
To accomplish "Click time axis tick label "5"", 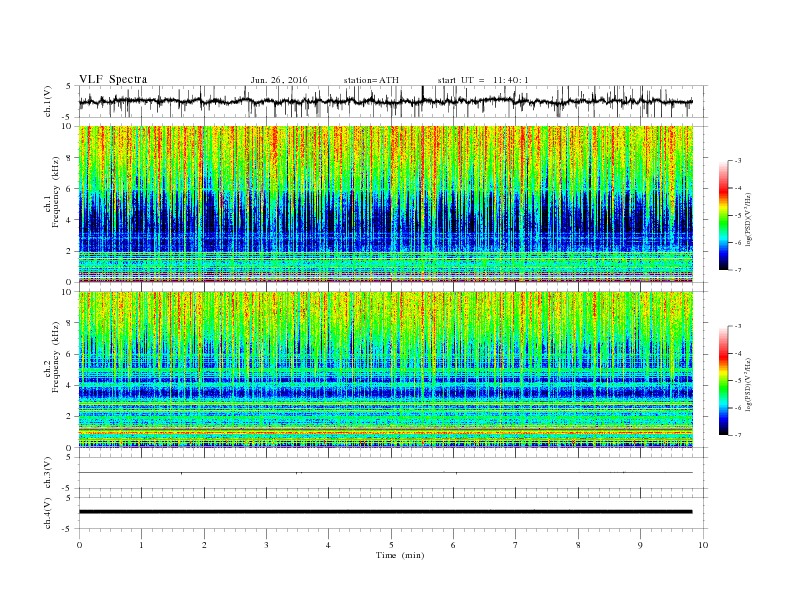I will (x=391, y=545).
